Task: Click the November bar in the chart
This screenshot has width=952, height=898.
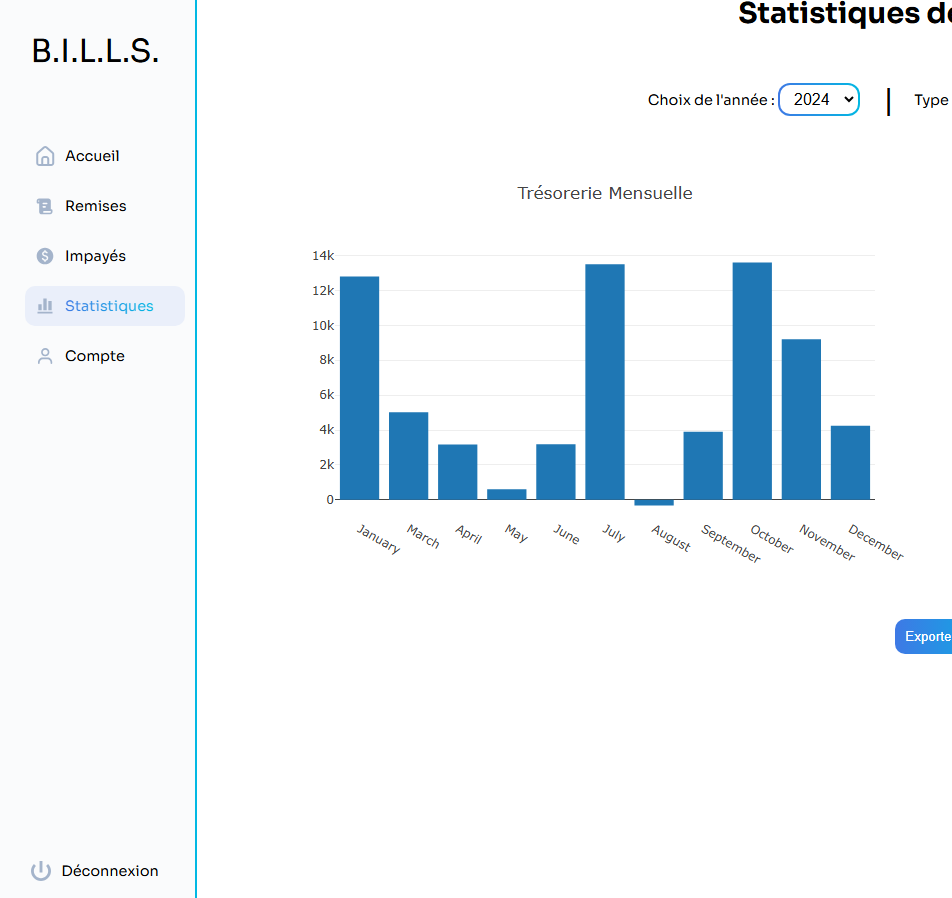Action: tap(801, 420)
